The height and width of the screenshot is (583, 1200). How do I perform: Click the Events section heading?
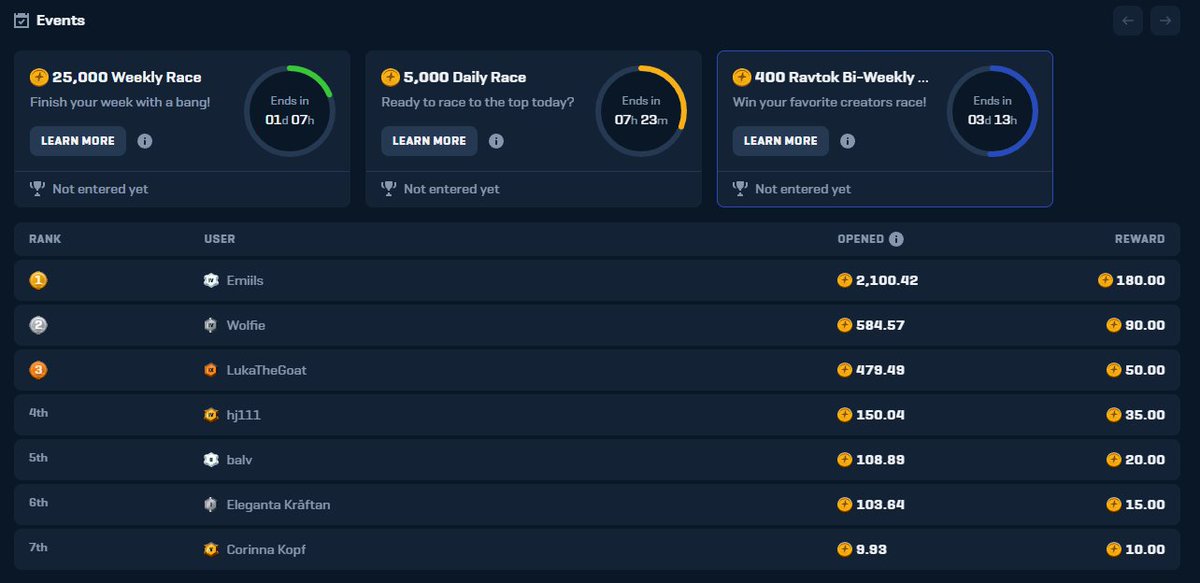point(60,20)
